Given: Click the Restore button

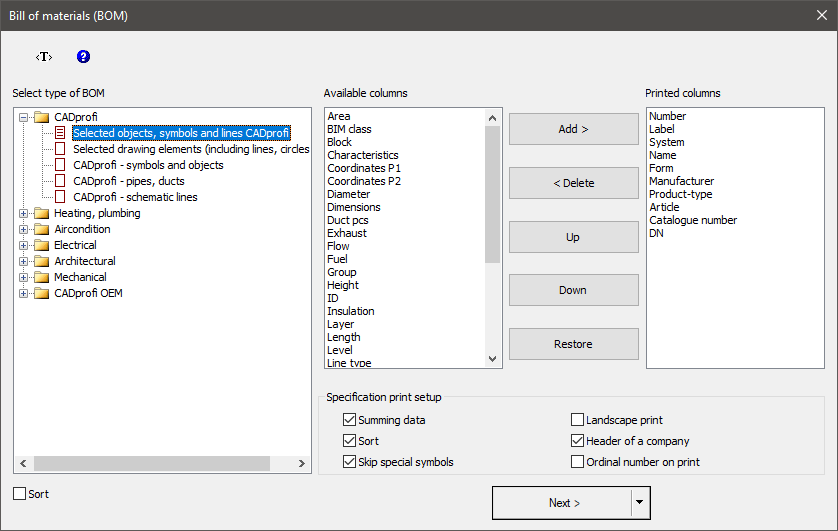Looking at the screenshot, I should click(x=573, y=344).
